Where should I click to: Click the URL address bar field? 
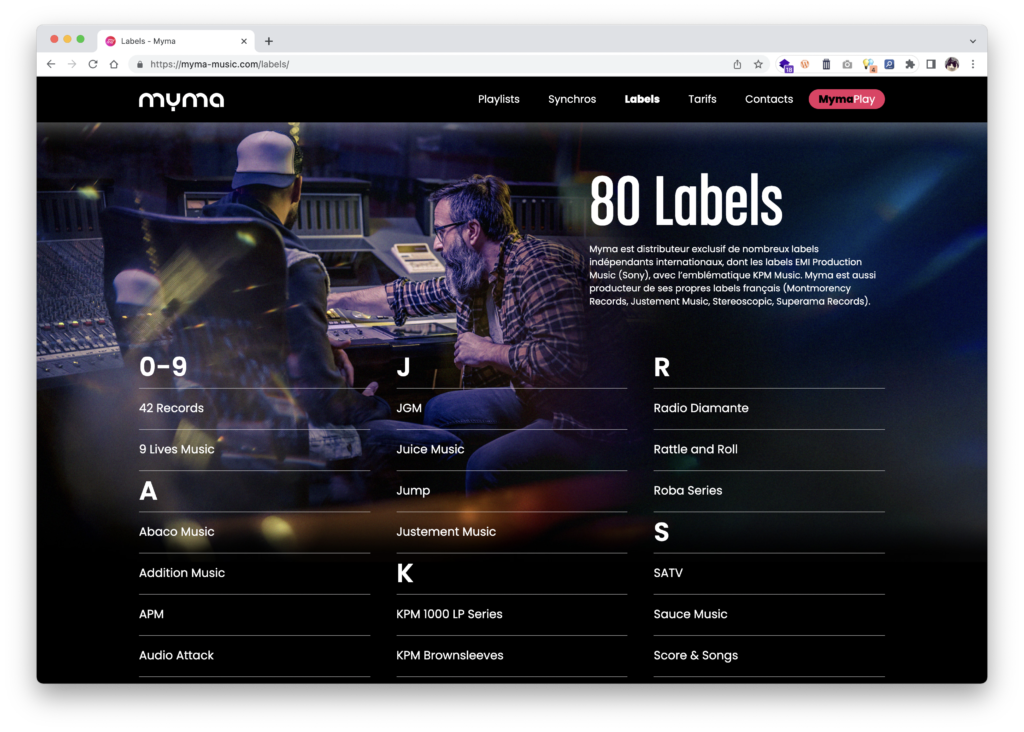pyautogui.click(x=430, y=64)
